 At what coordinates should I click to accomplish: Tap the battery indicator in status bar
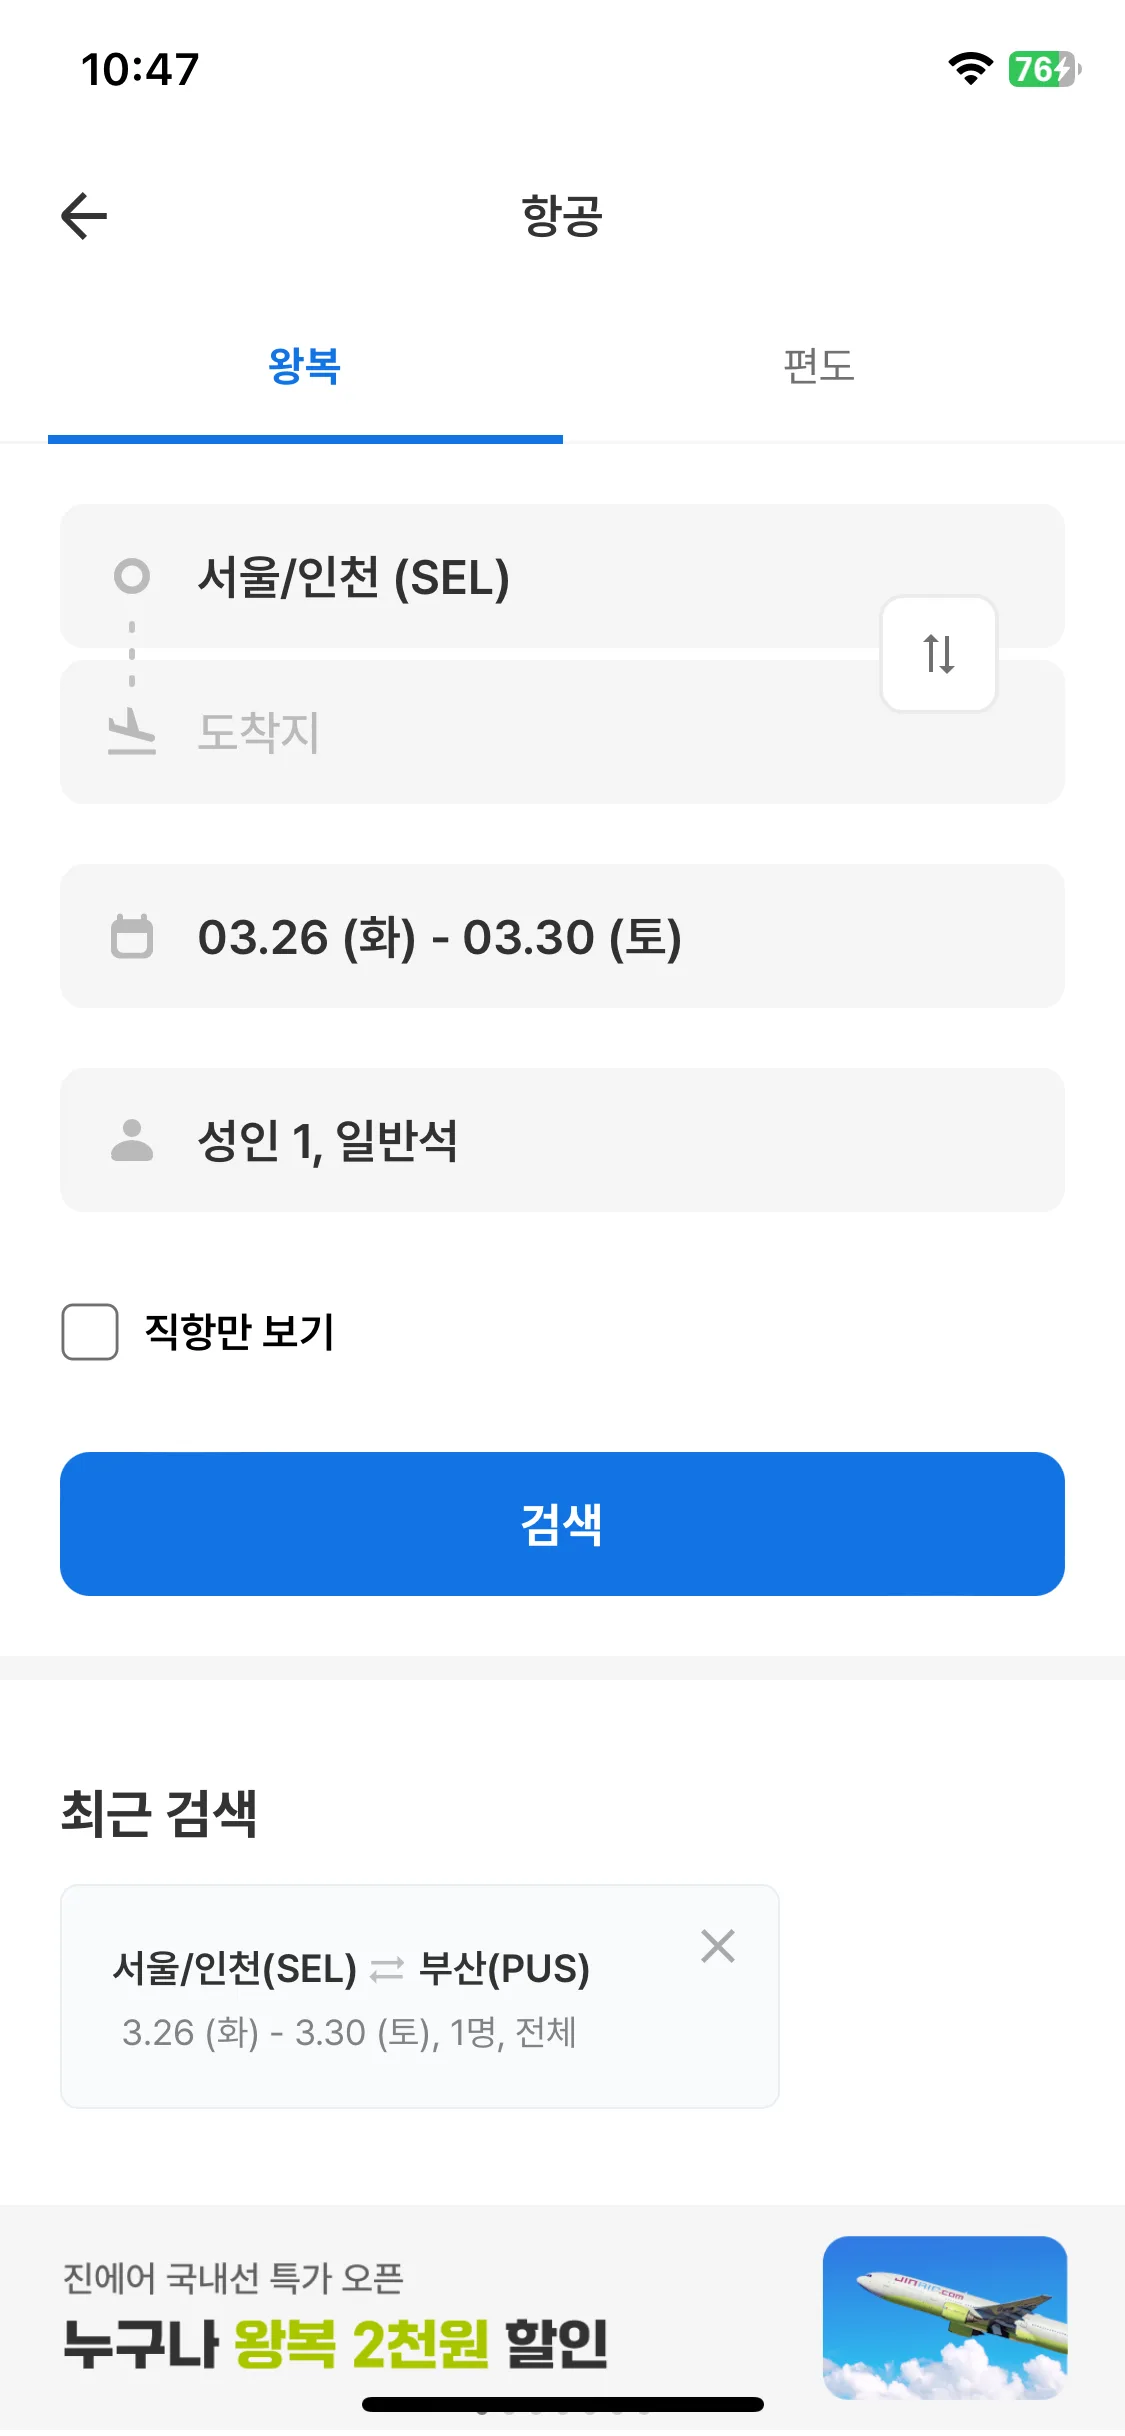pos(1044,69)
